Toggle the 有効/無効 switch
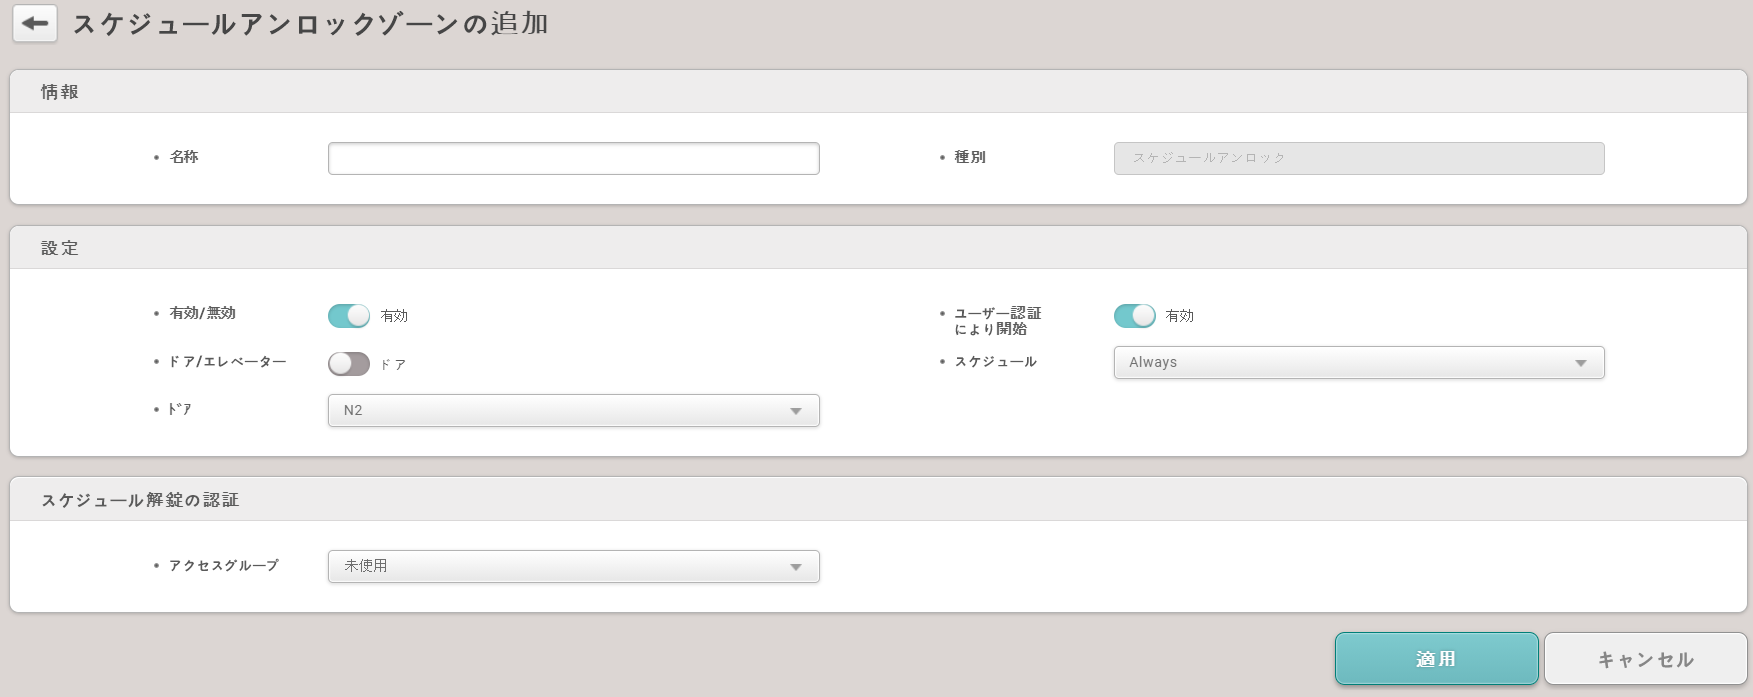 (349, 316)
